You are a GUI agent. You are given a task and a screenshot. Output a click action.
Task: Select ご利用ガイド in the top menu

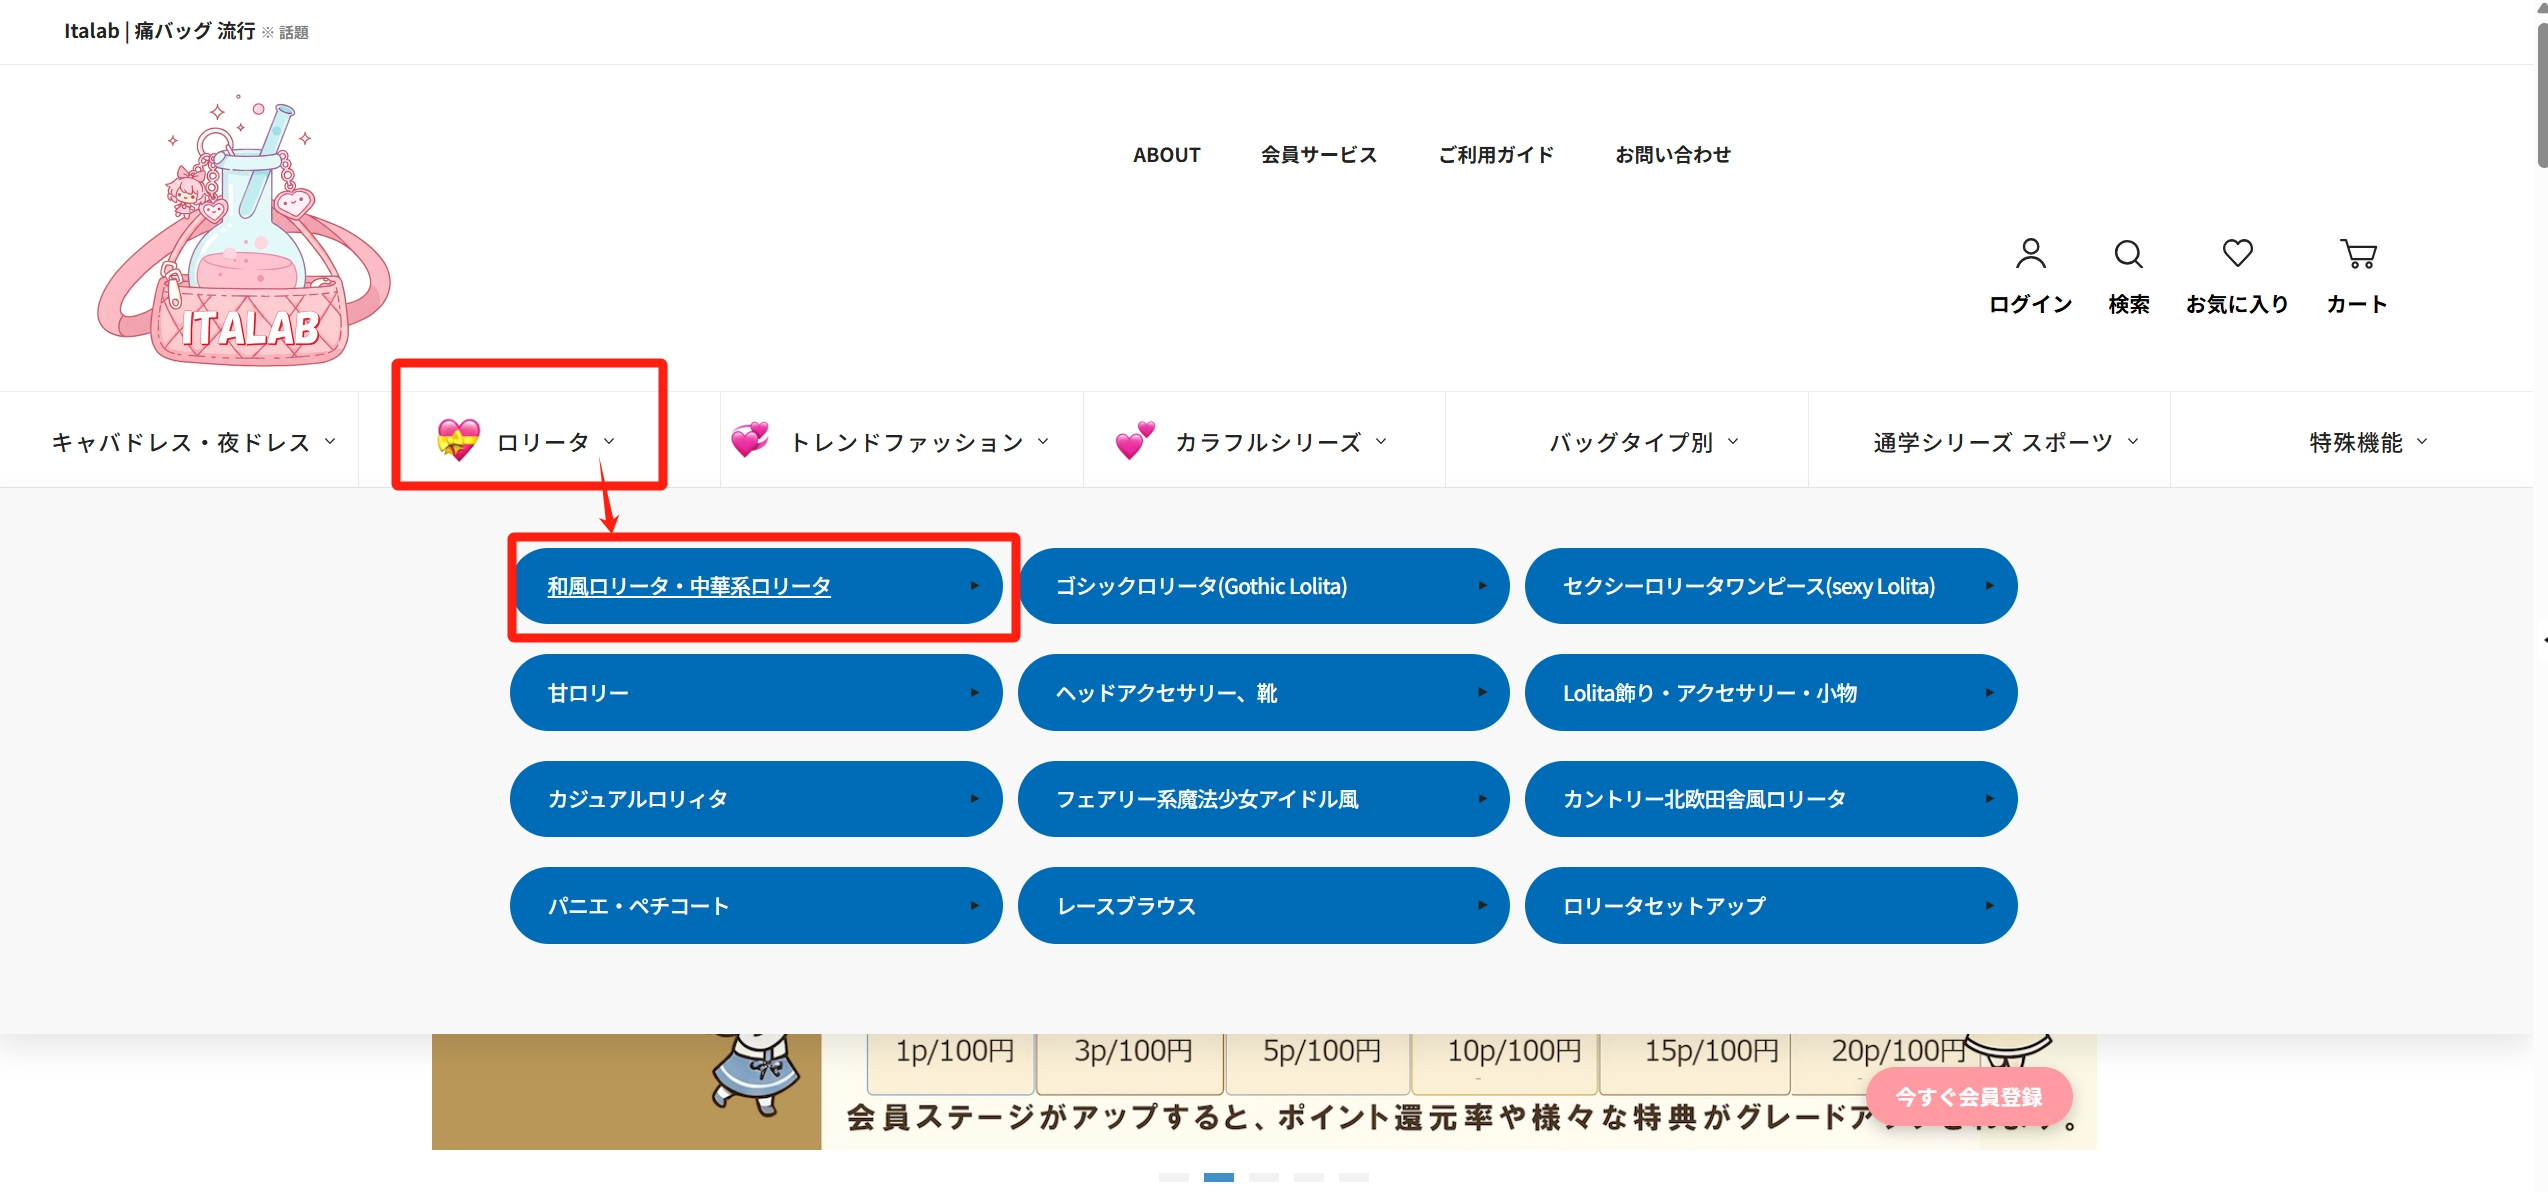(x=1494, y=154)
